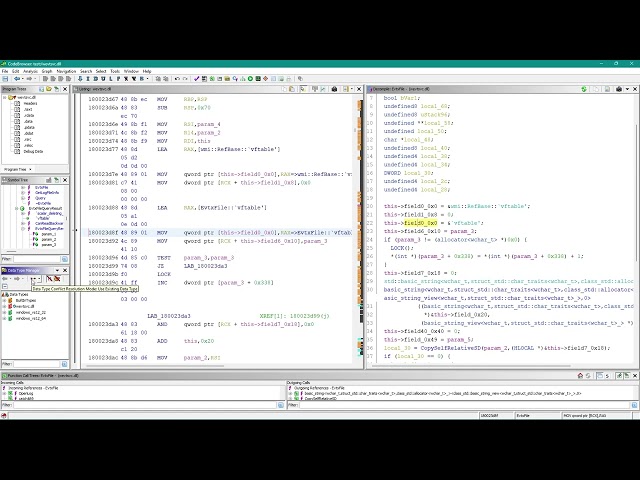The height and width of the screenshot is (480, 640).
Task: Select OpenLog in Incoming Calls tree
Action: point(26,393)
